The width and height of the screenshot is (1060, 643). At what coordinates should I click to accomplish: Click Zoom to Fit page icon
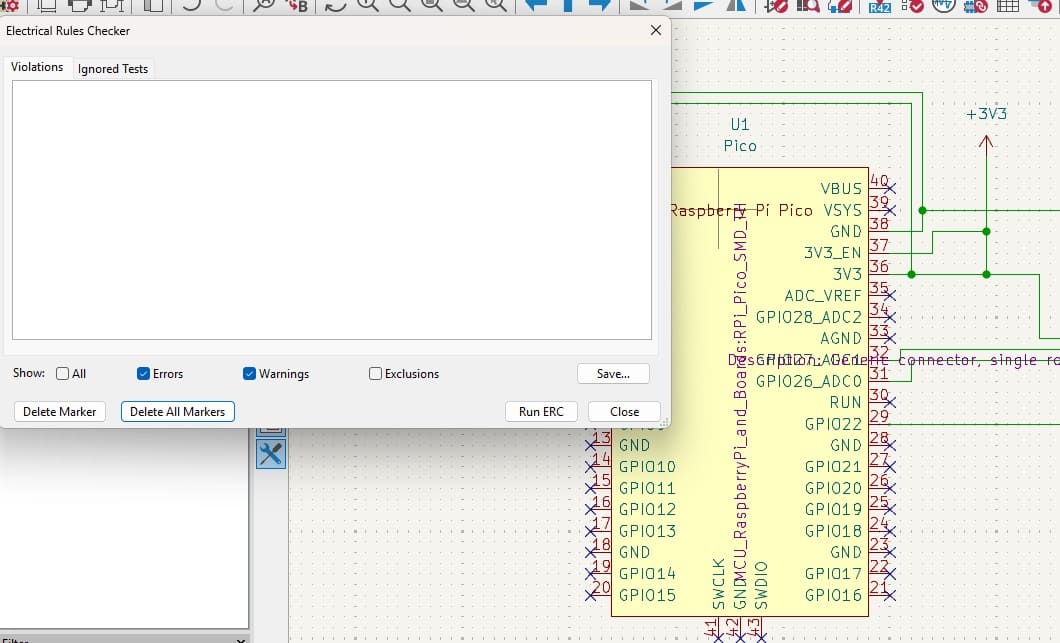coord(431,5)
